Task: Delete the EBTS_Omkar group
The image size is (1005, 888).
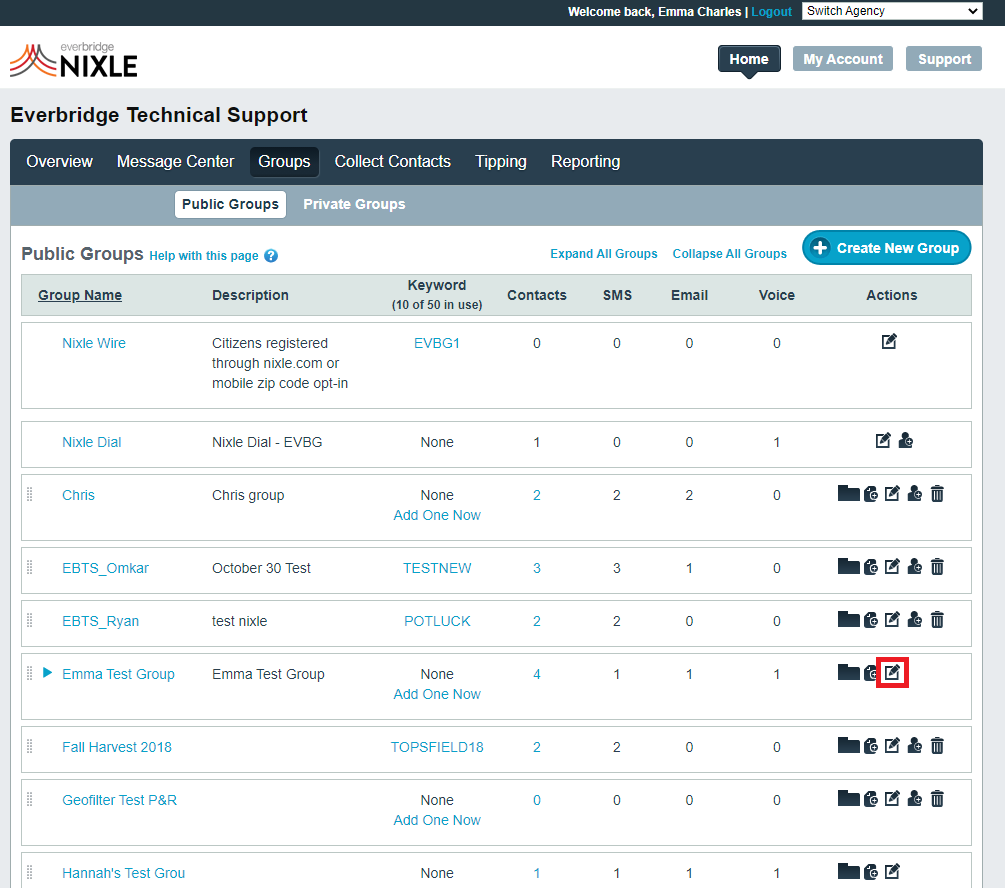Action: tap(937, 567)
